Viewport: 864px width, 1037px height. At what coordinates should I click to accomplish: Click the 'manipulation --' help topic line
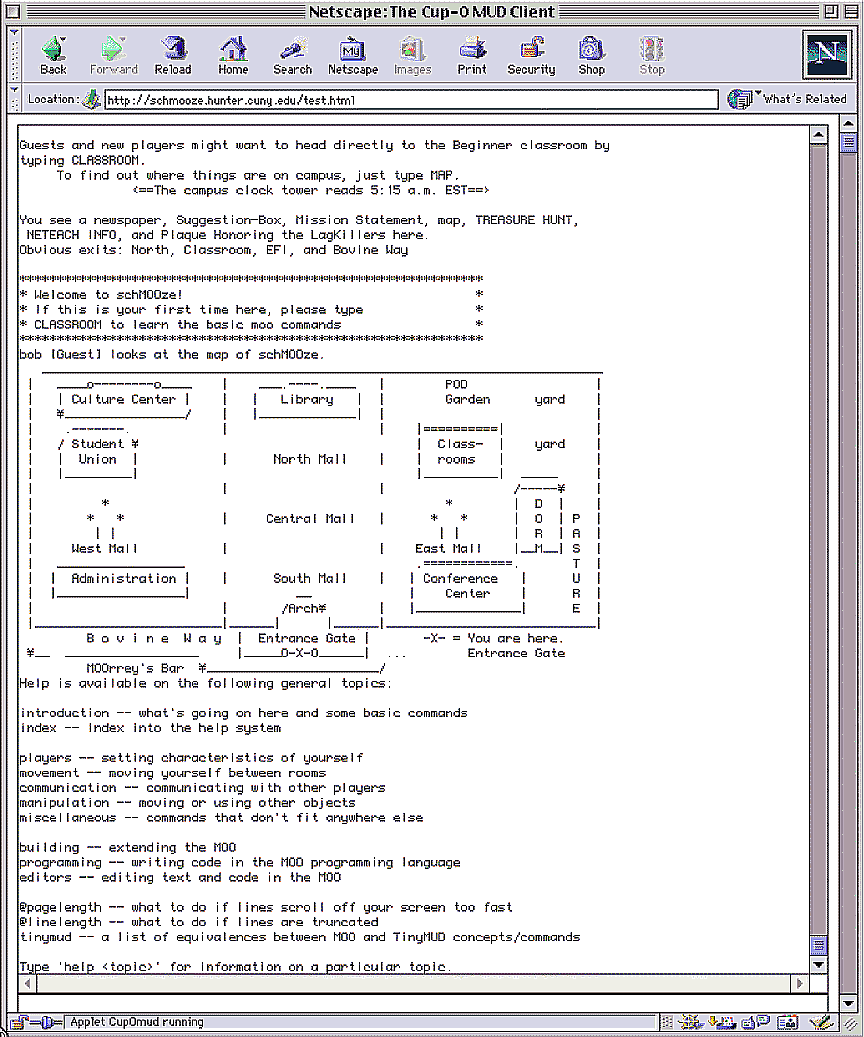(x=187, y=803)
